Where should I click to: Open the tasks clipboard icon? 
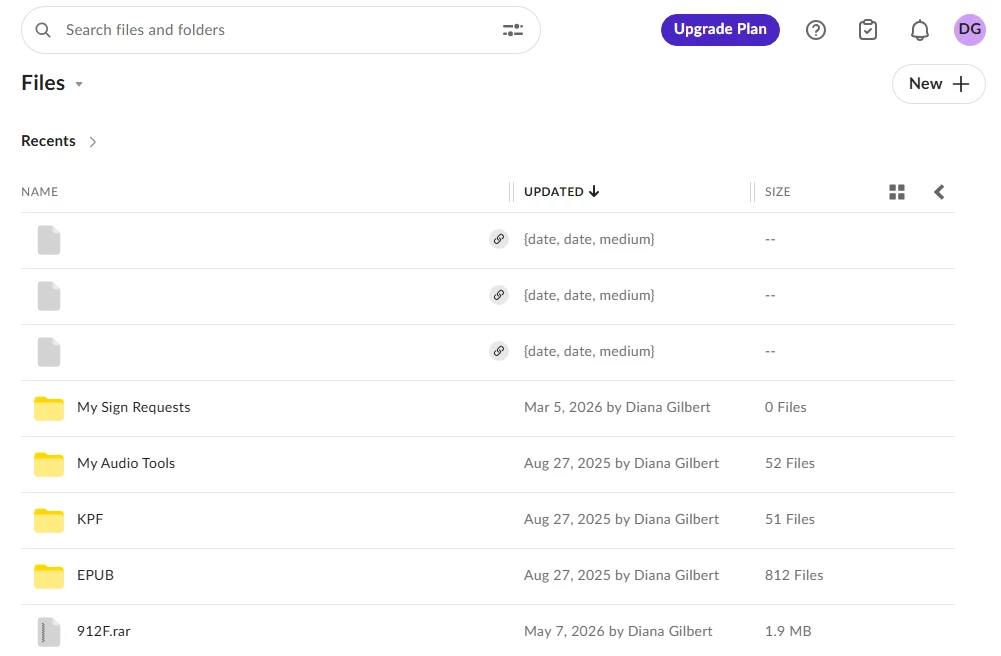click(x=868, y=30)
